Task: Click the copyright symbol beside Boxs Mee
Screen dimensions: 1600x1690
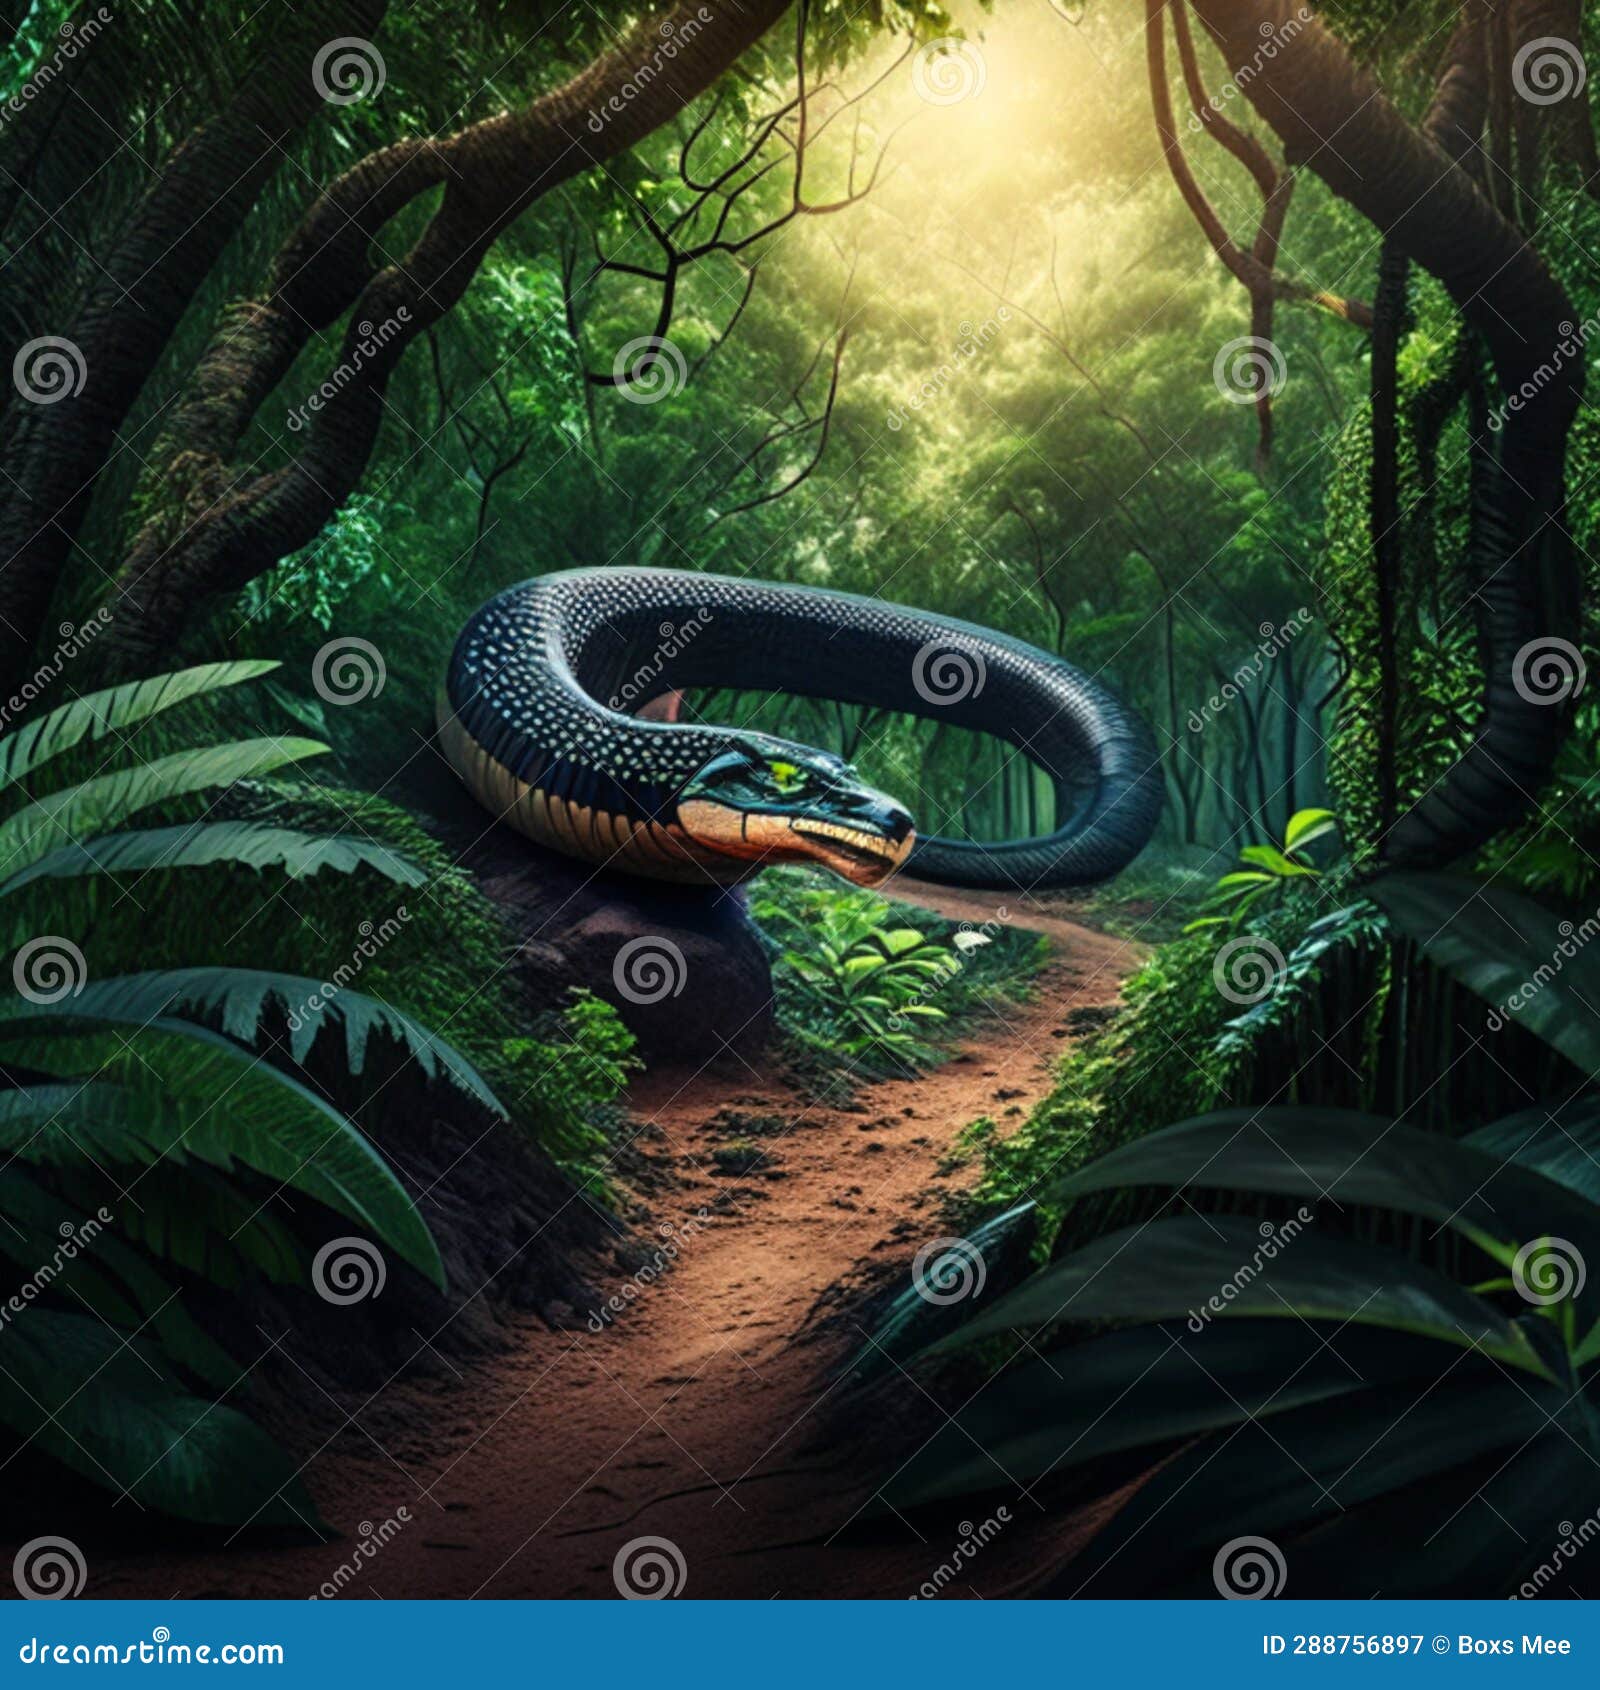Action: [x=1439, y=1644]
